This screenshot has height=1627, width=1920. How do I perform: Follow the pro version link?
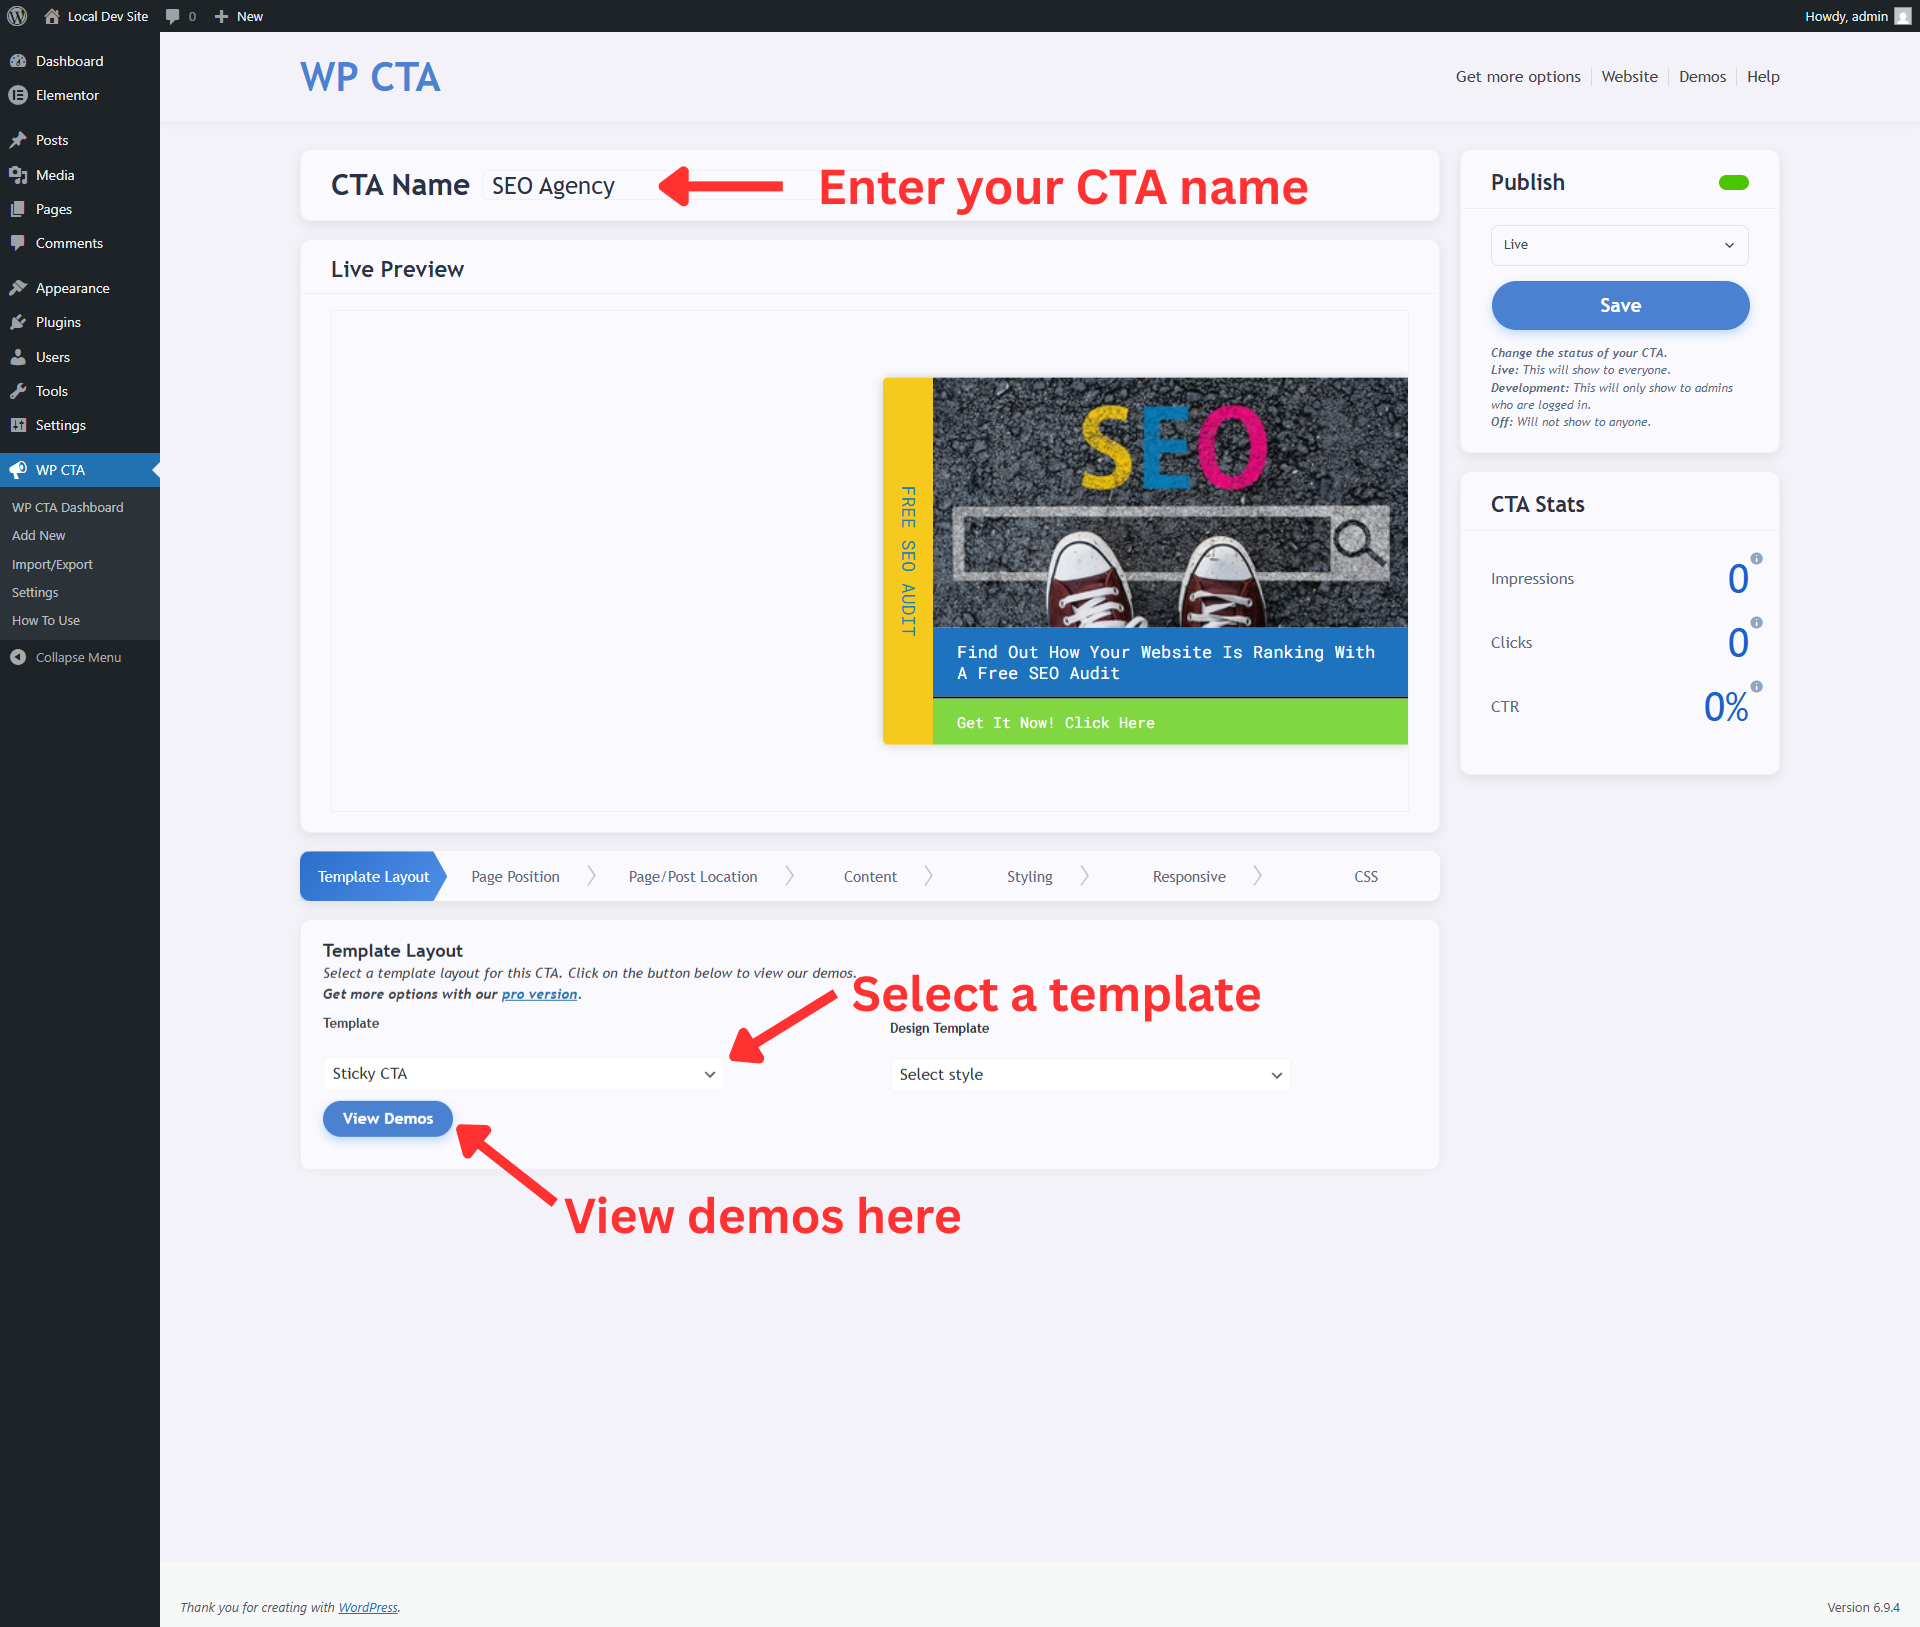[539, 993]
